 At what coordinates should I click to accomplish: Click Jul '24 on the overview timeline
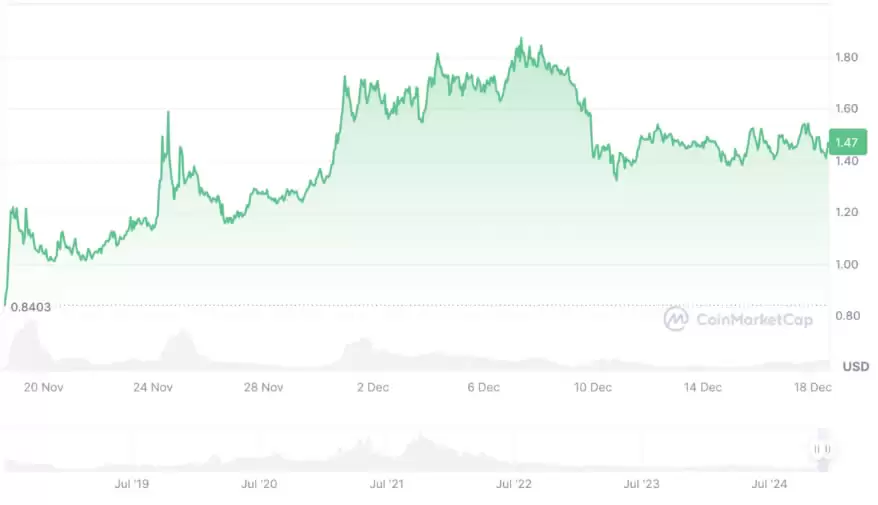point(769,484)
